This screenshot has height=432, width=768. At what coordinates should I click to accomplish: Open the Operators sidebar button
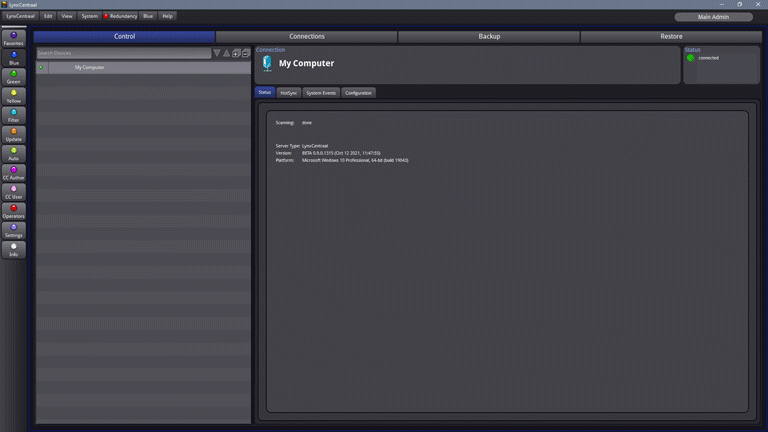pyautogui.click(x=14, y=212)
